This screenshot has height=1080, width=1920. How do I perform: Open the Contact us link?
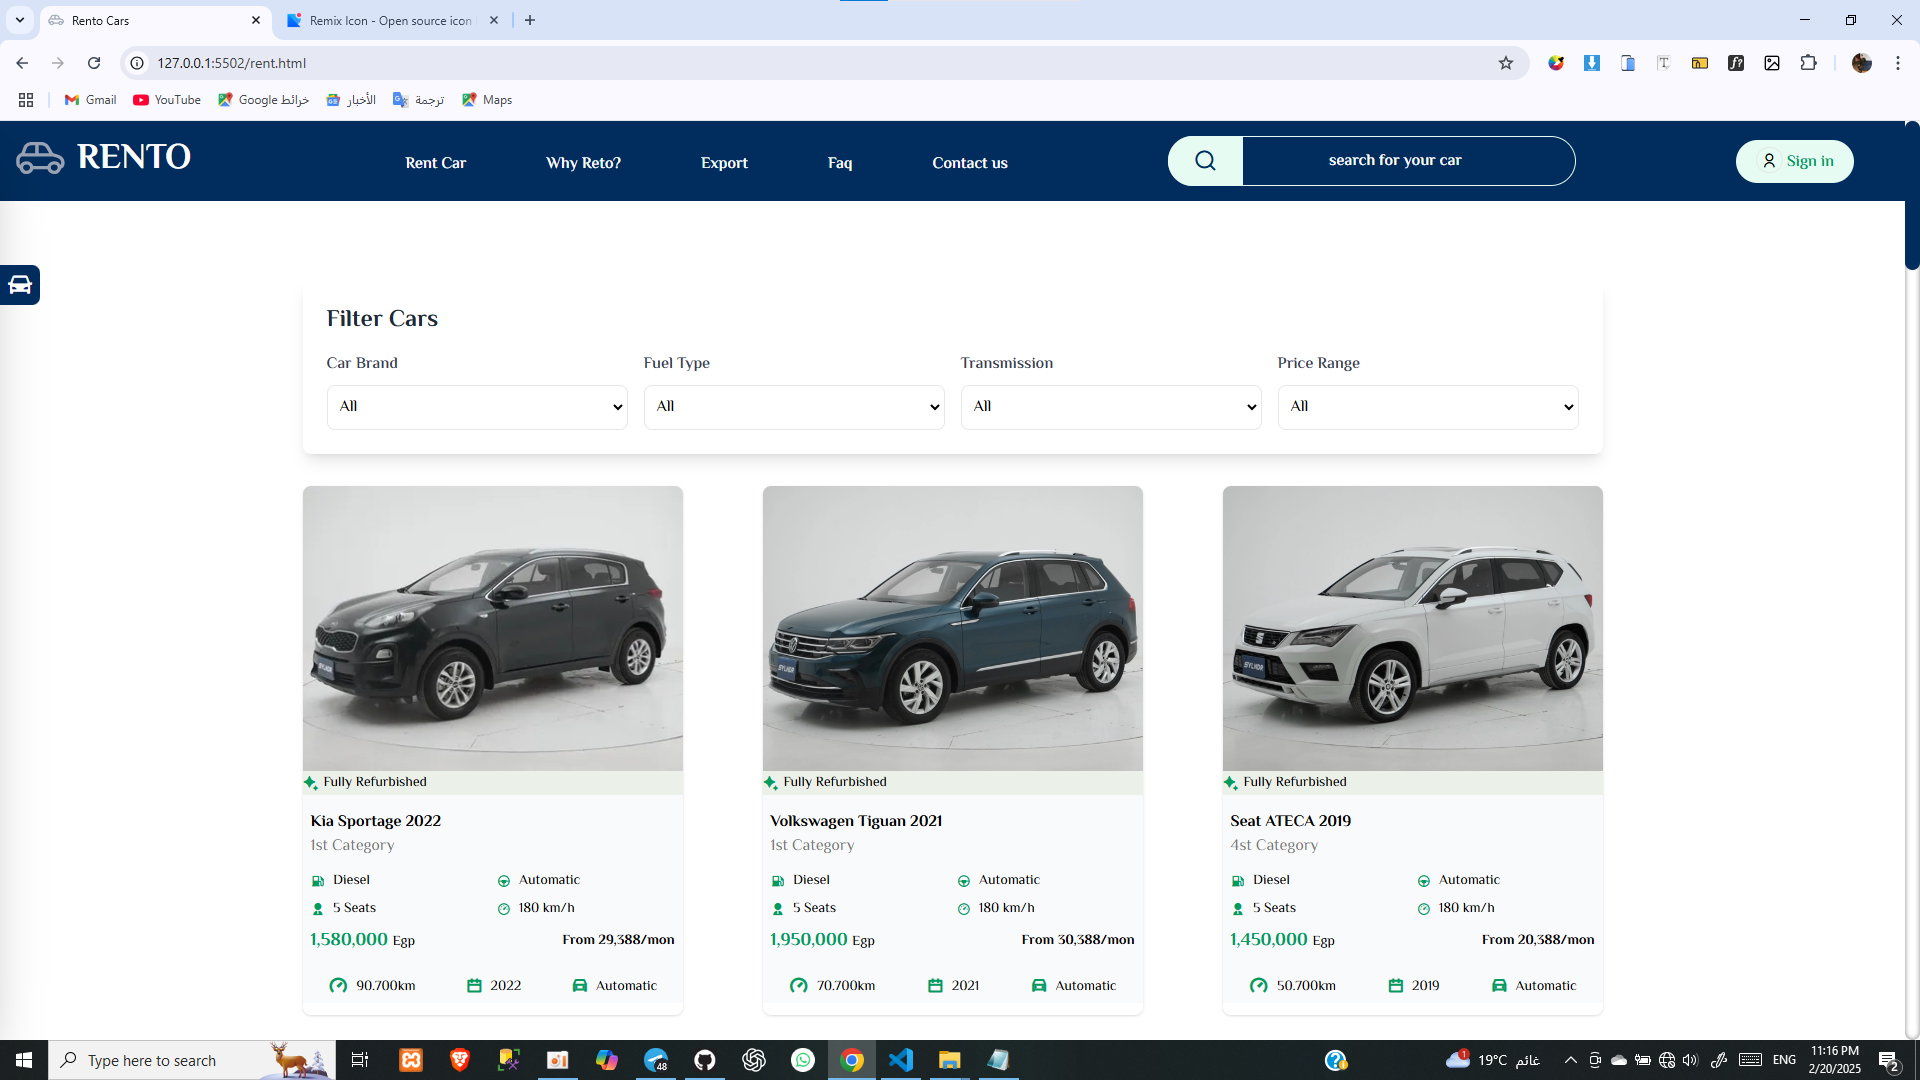970,163
